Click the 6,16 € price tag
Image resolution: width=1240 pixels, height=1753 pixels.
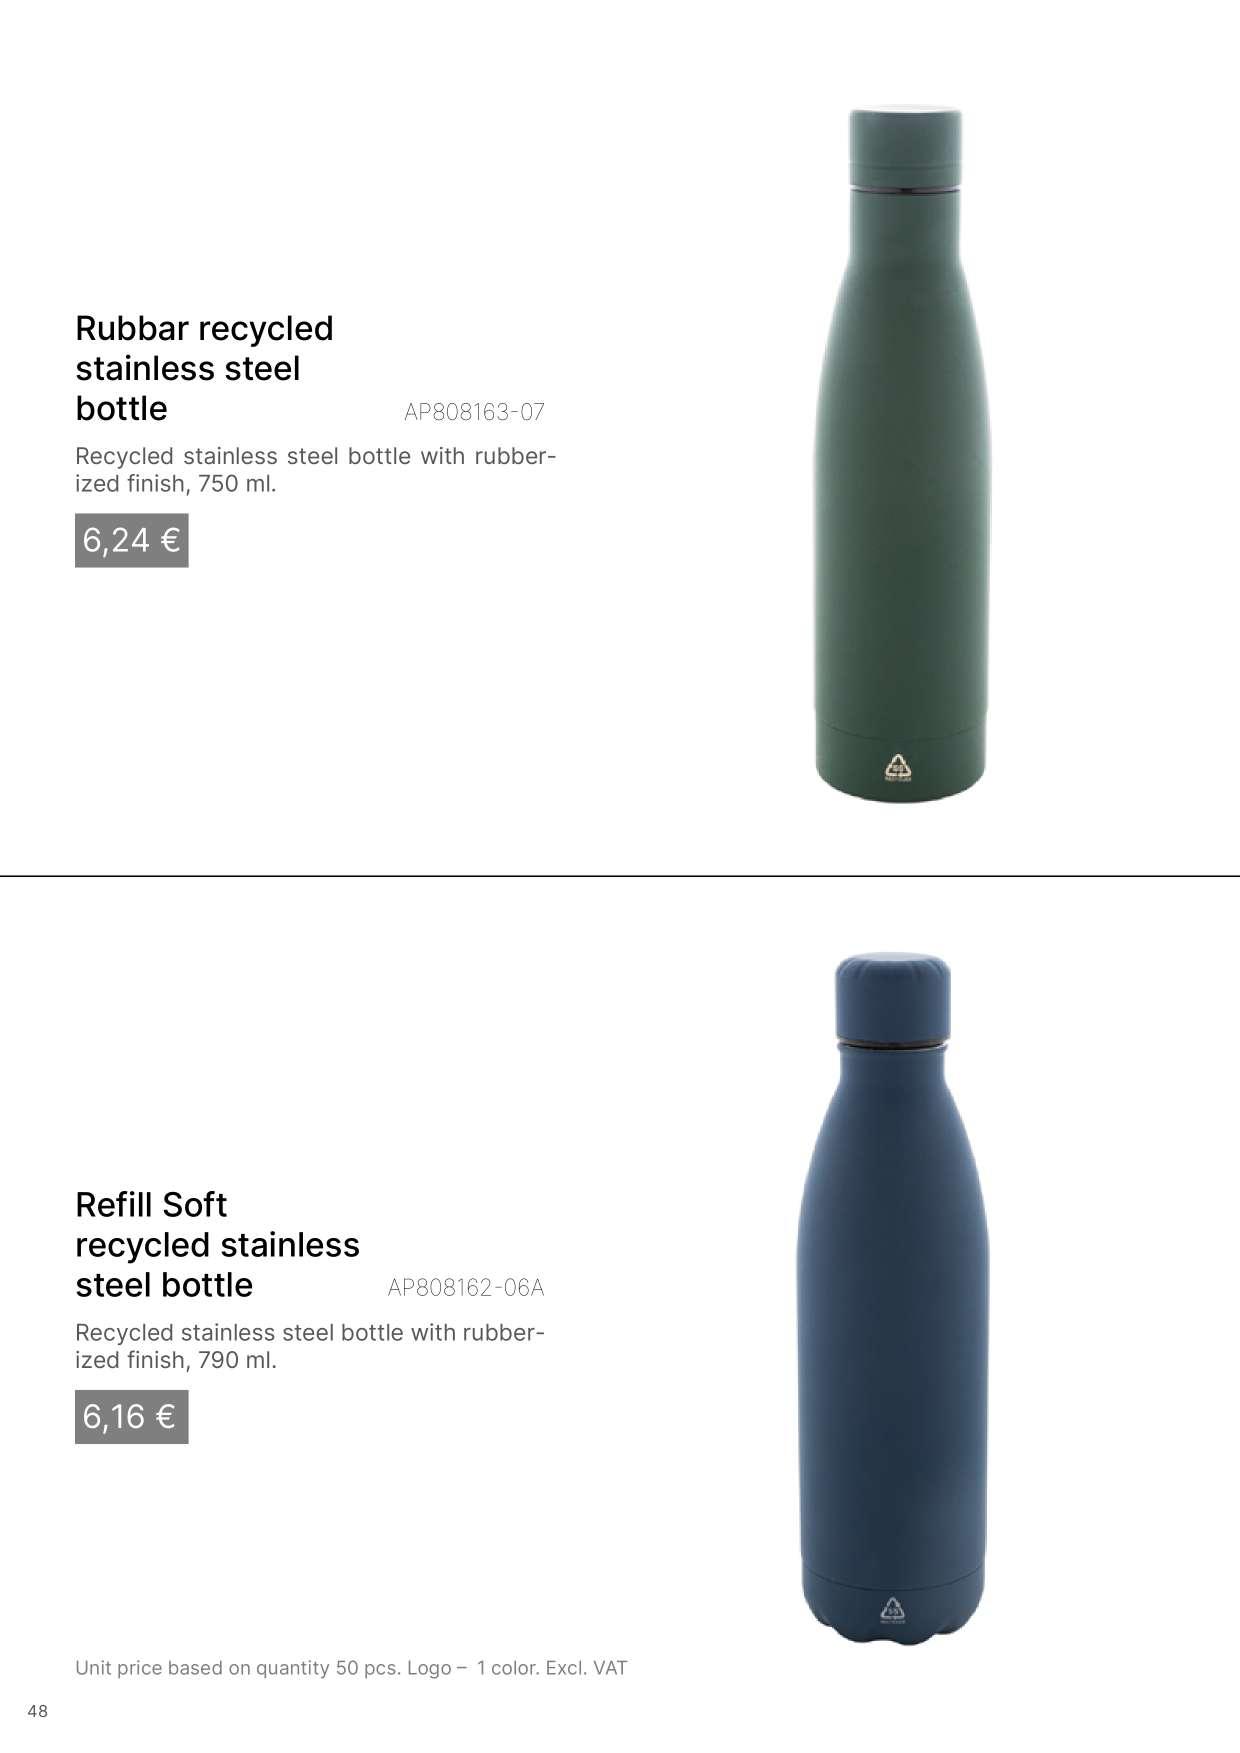132,1417
